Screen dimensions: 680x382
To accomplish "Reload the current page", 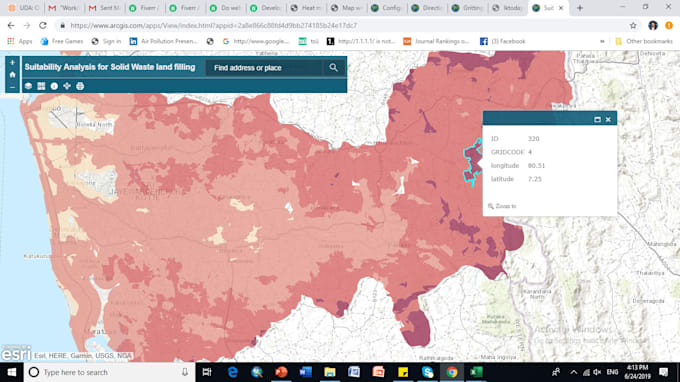I will 42,26.
